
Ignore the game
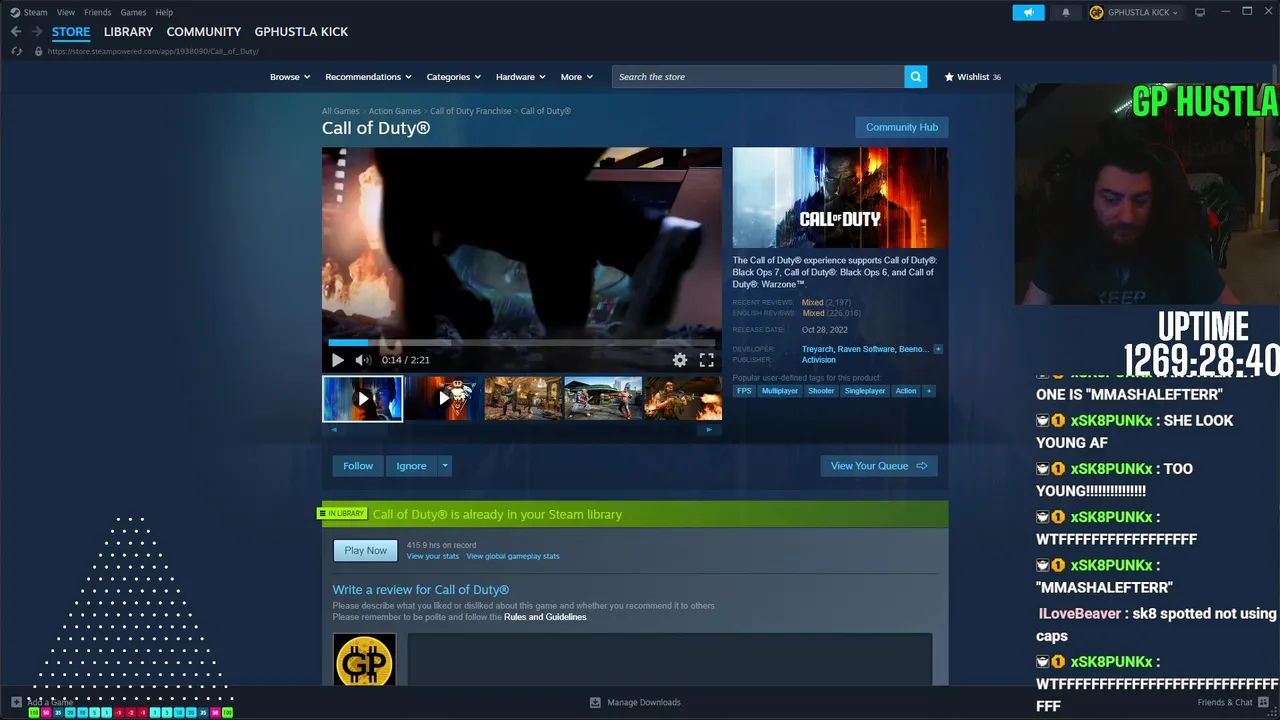(x=411, y=466)
